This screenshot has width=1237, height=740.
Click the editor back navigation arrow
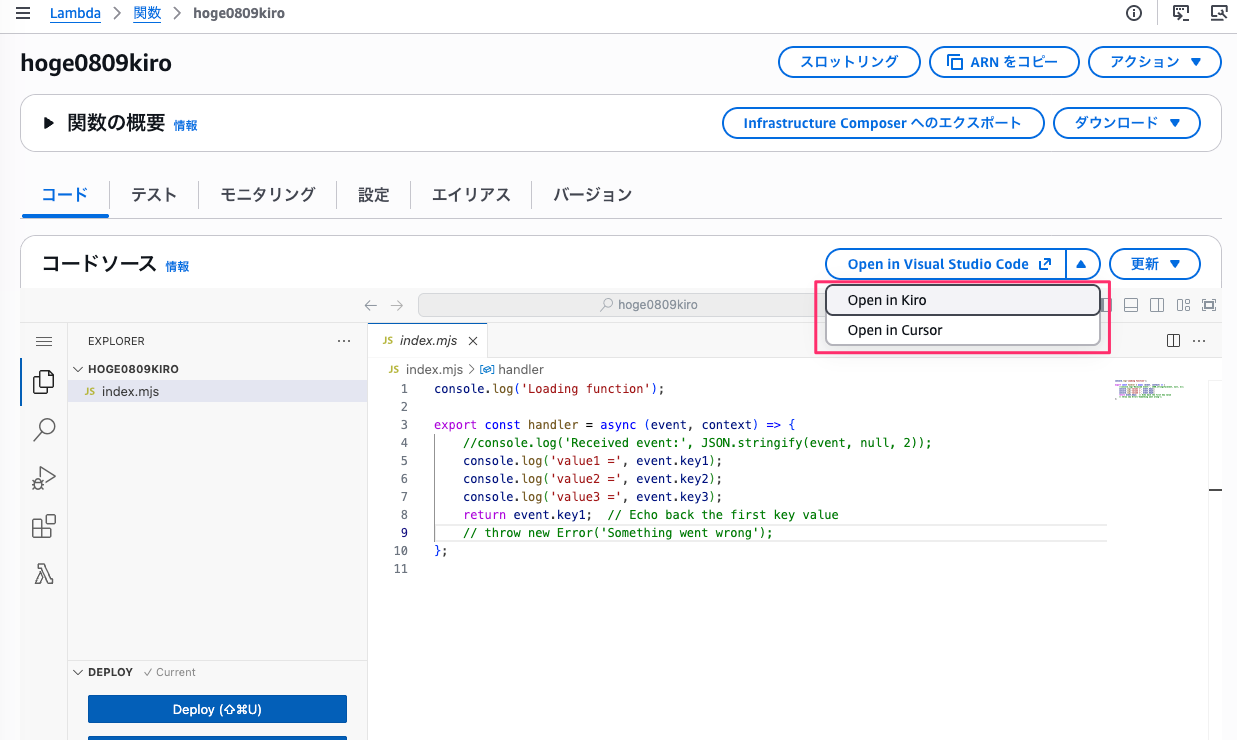tap(371, 305)
